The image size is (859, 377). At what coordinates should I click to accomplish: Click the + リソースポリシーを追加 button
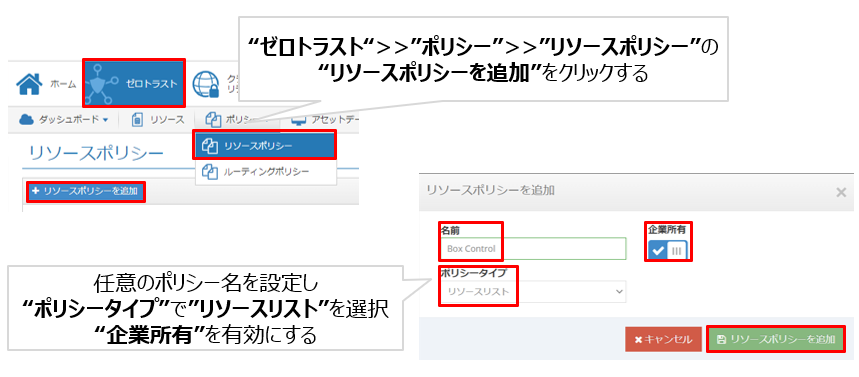point(86,191)
